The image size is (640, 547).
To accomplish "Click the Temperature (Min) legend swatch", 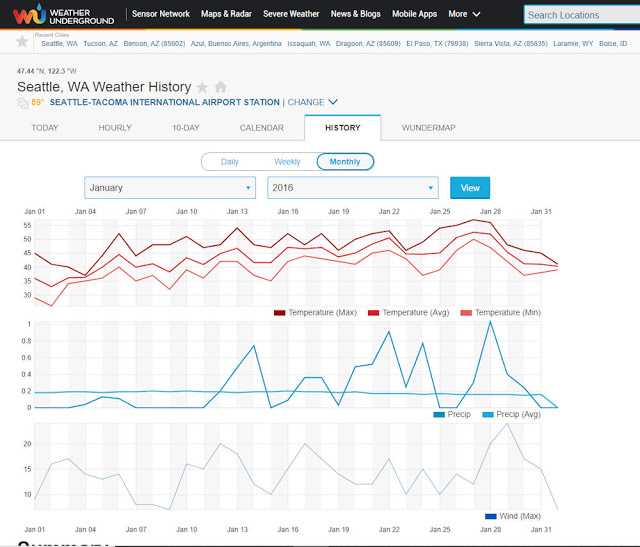I will pyautogui.click(x=467, y=313).
